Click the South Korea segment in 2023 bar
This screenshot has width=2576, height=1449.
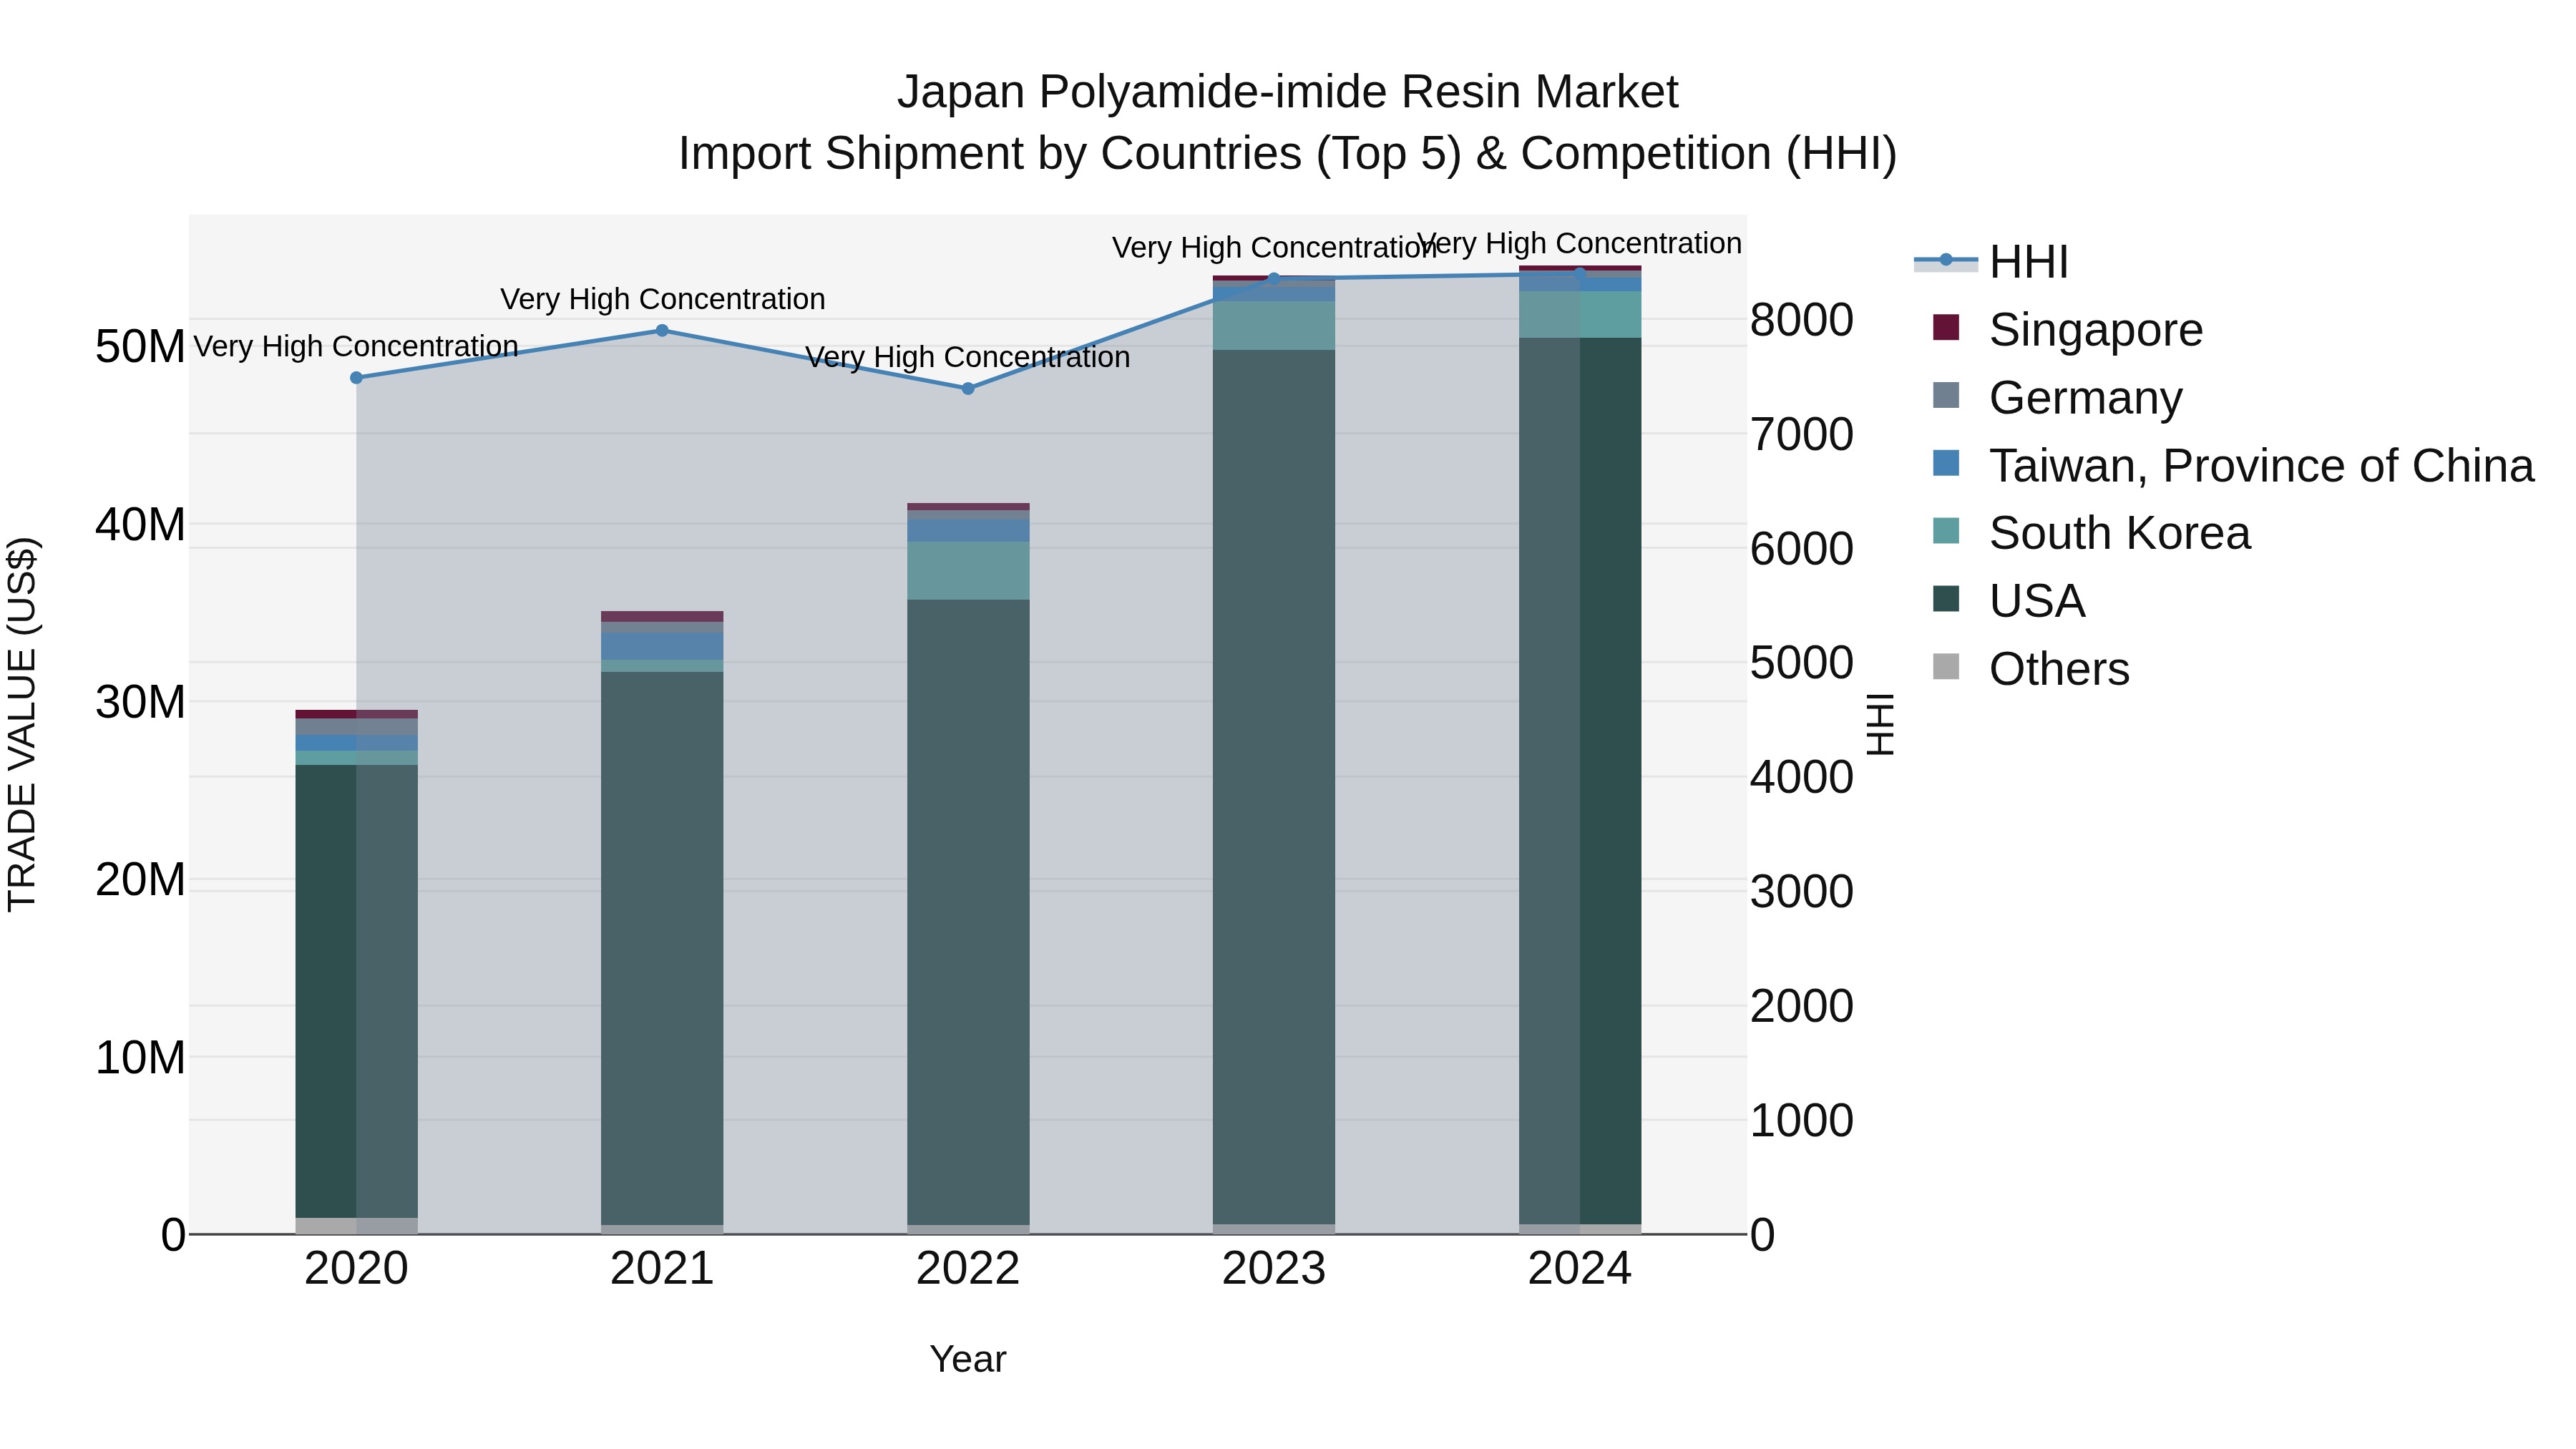pos(1274,325)
